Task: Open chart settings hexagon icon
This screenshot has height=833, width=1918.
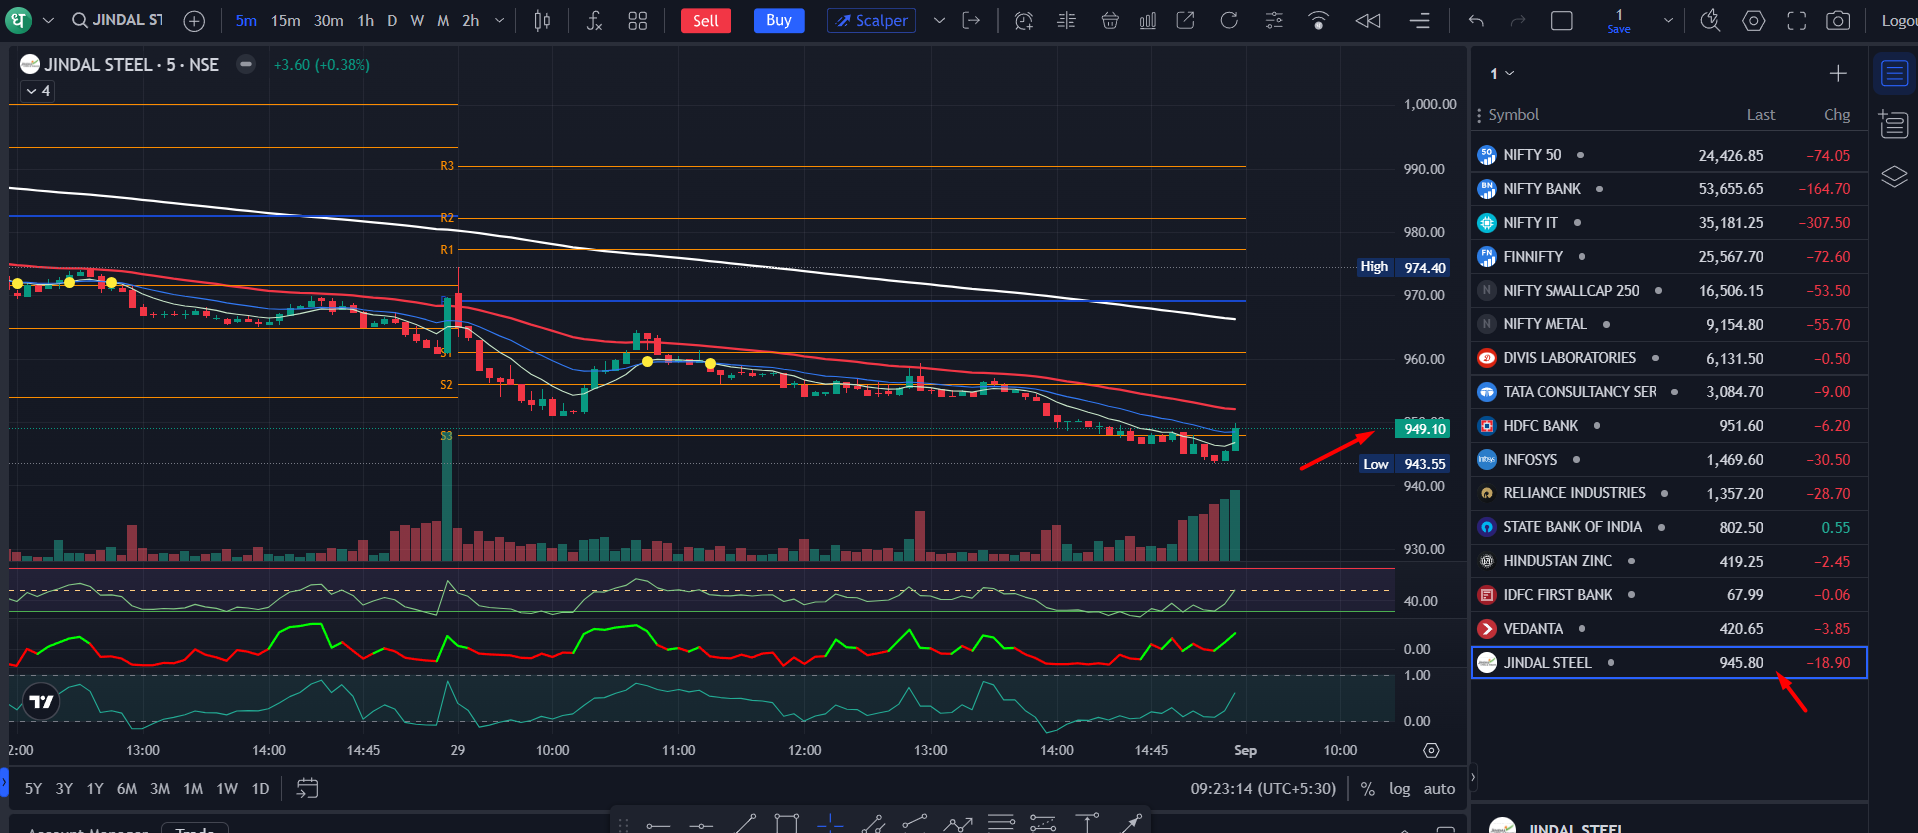Action: (x=1754, y=20)
